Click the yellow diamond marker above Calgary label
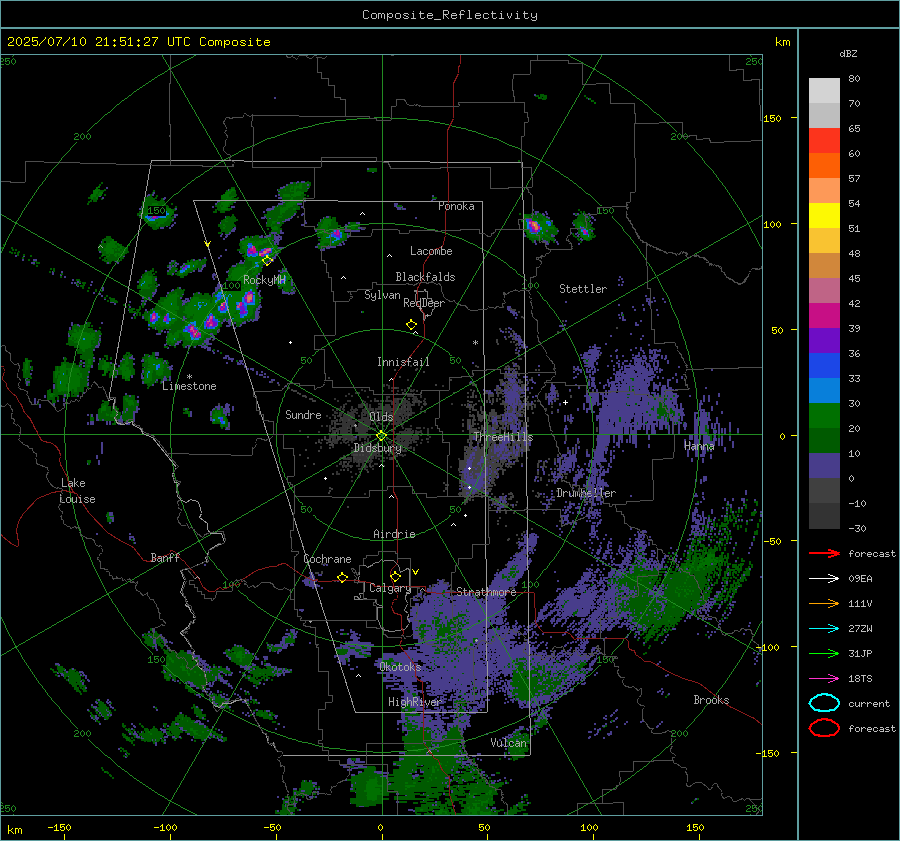The height and width of the screenshot is (841, 900). 395,576
